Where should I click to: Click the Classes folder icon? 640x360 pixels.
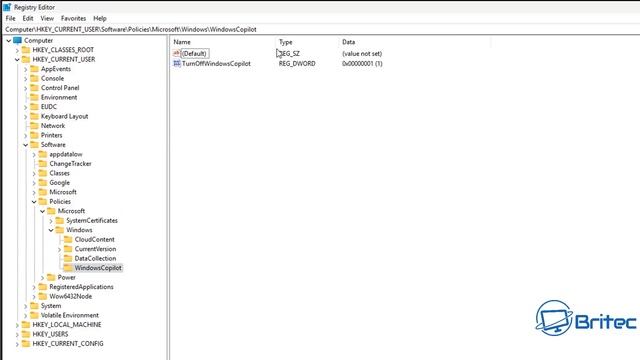click(43, 173)
